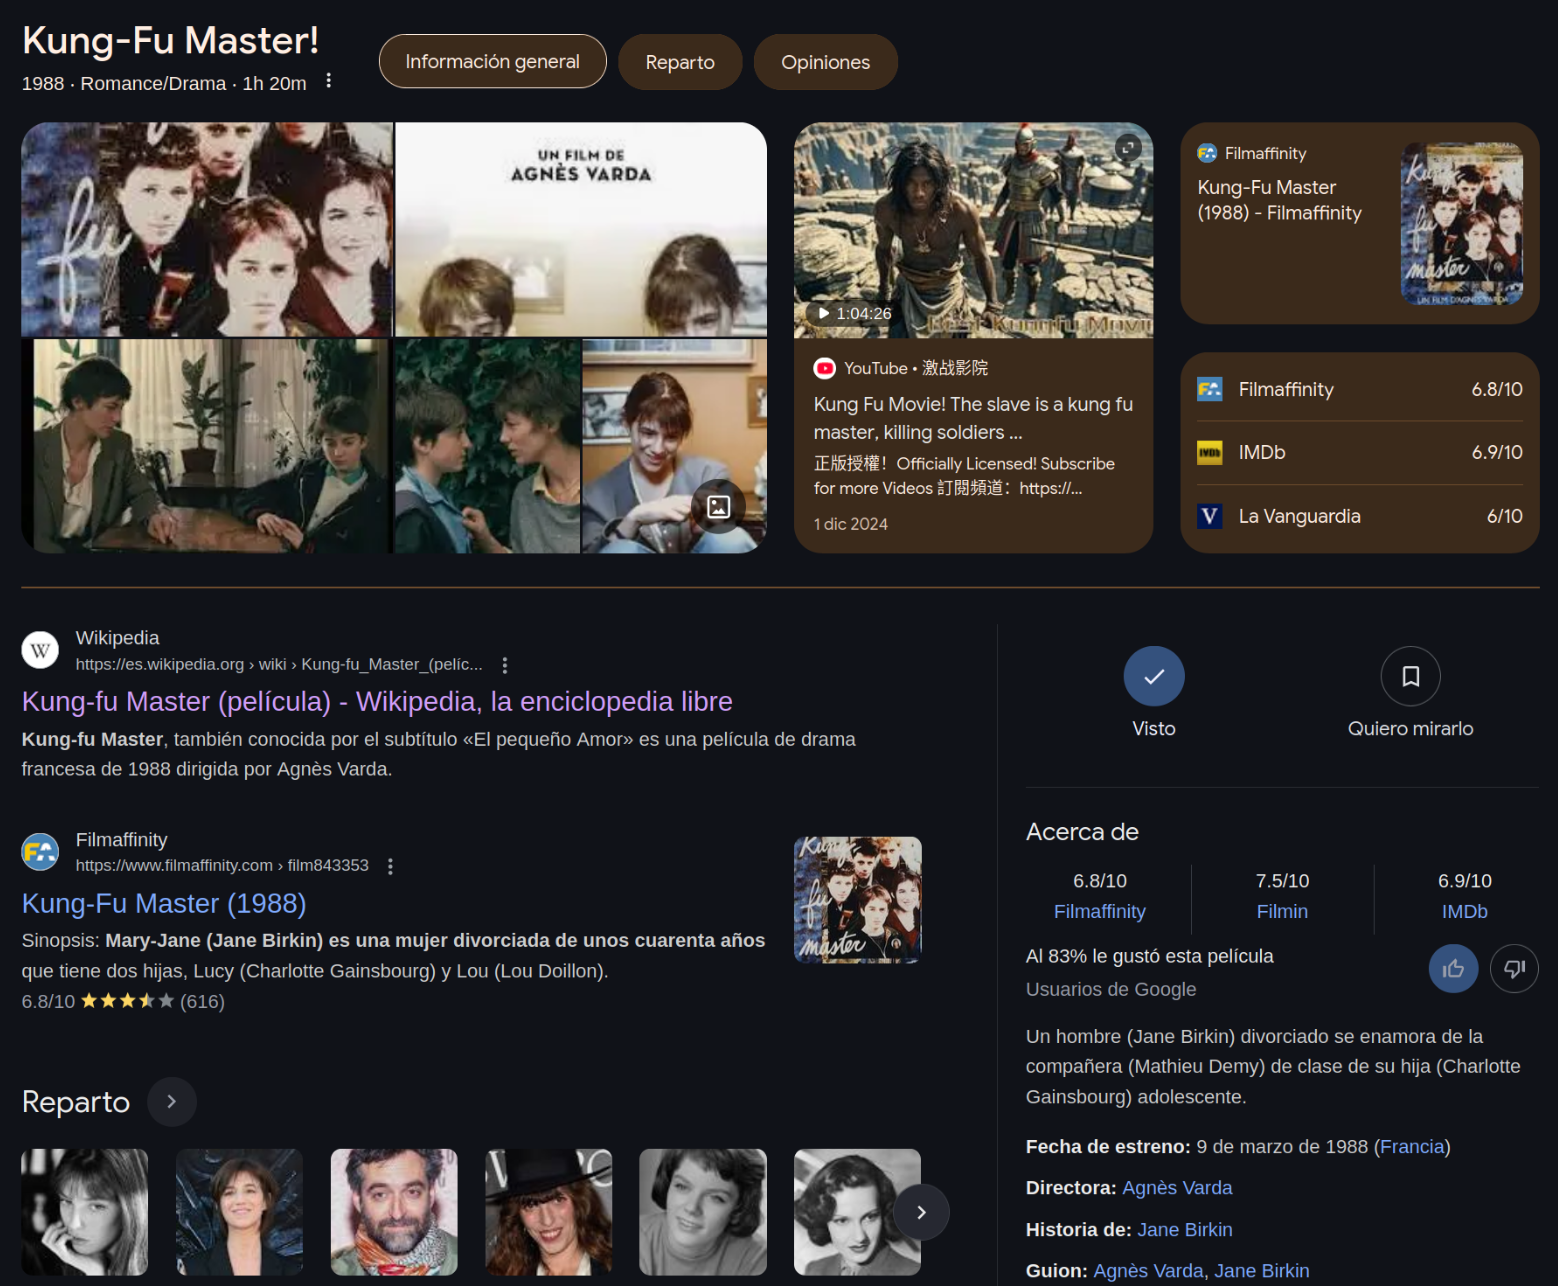Select the second cast photo with dark blue background

[239, 1212]
